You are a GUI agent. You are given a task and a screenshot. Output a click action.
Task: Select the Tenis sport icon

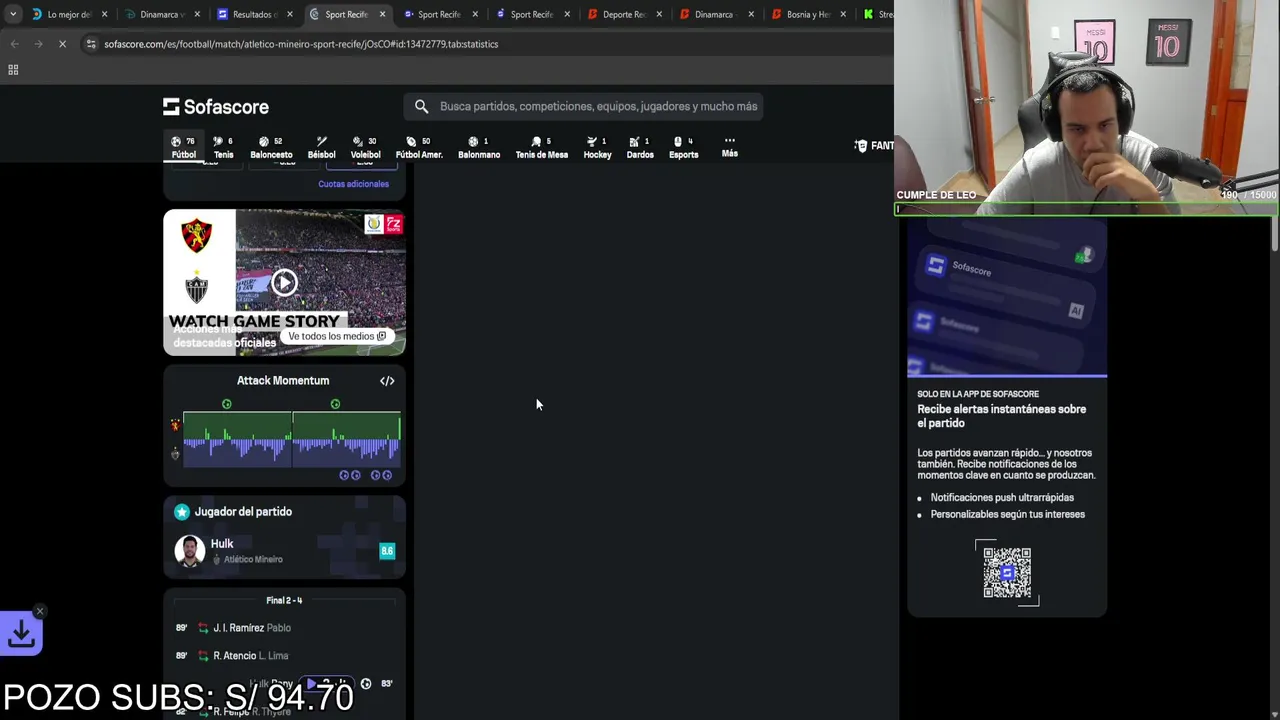[x=223, y=147]
